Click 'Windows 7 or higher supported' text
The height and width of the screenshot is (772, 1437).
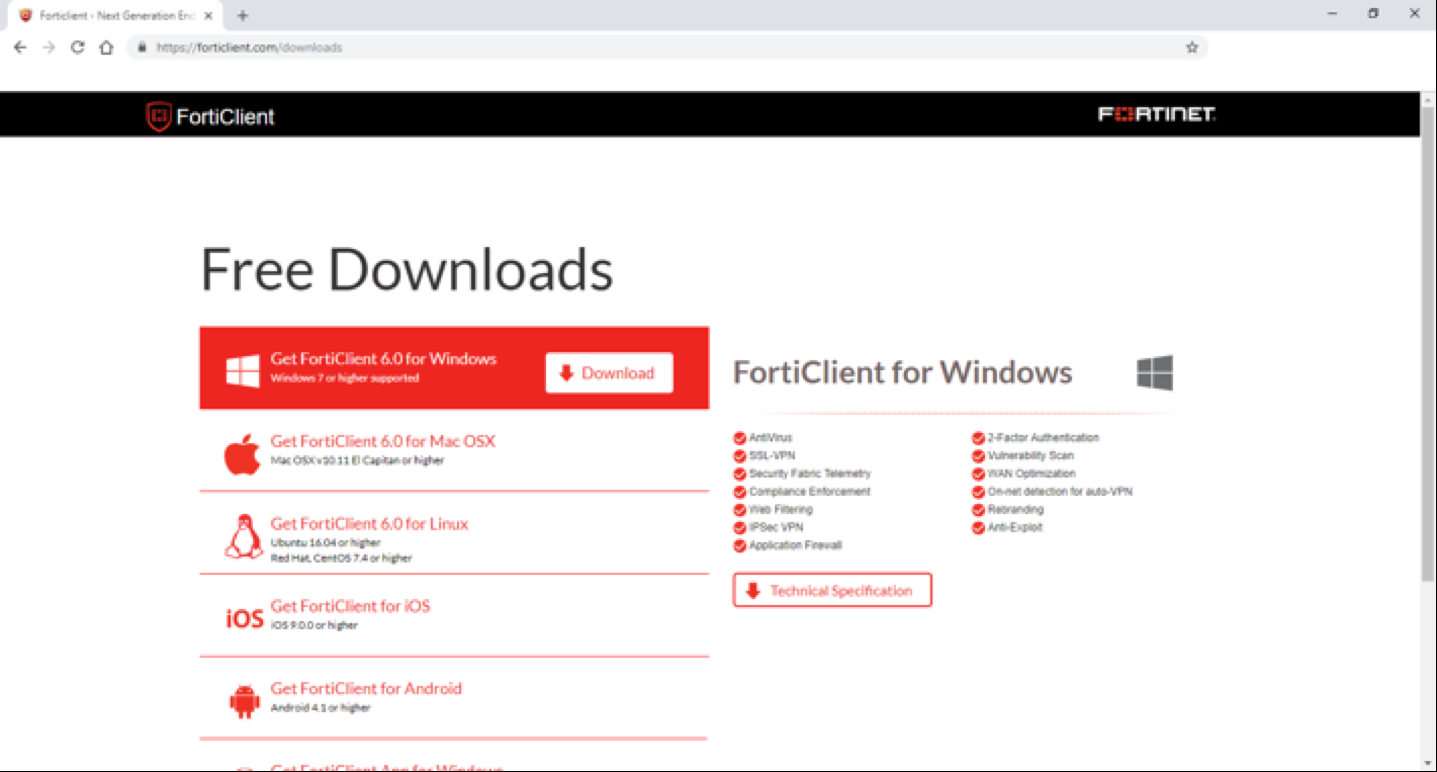[x=345, y=379]
